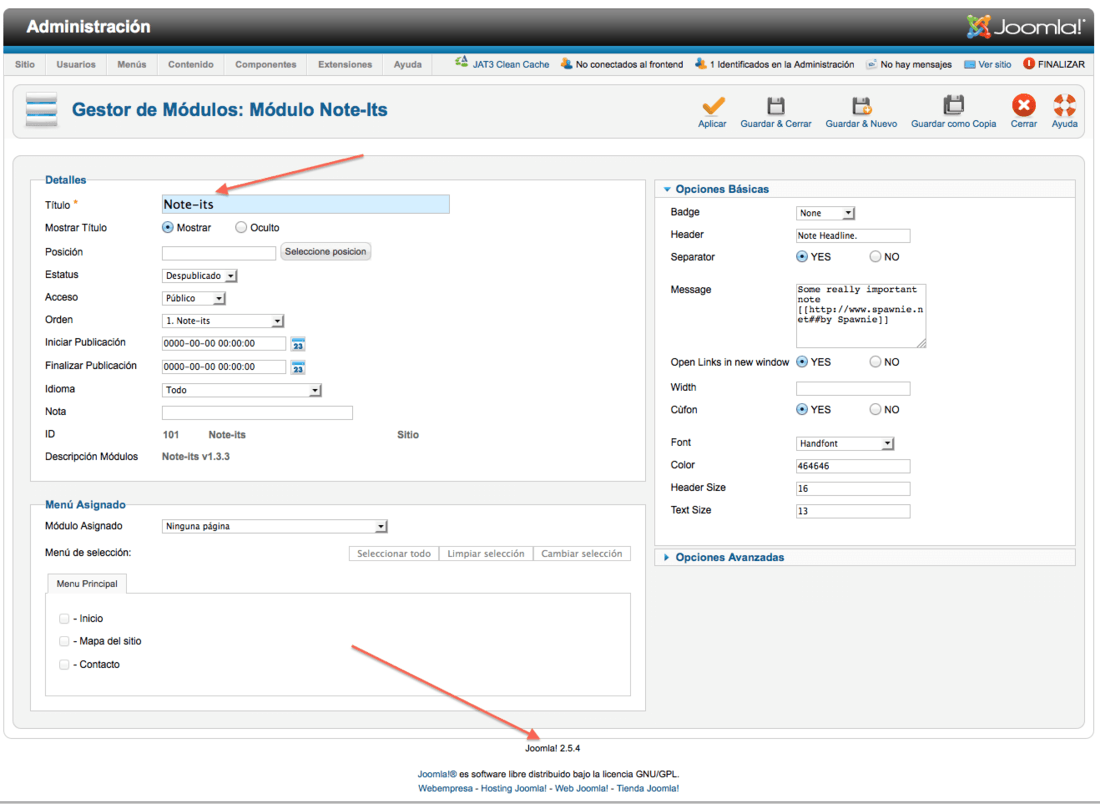Click the Message textarea
This screenshot has width=1100, height=804.
[x=861, y=316]
